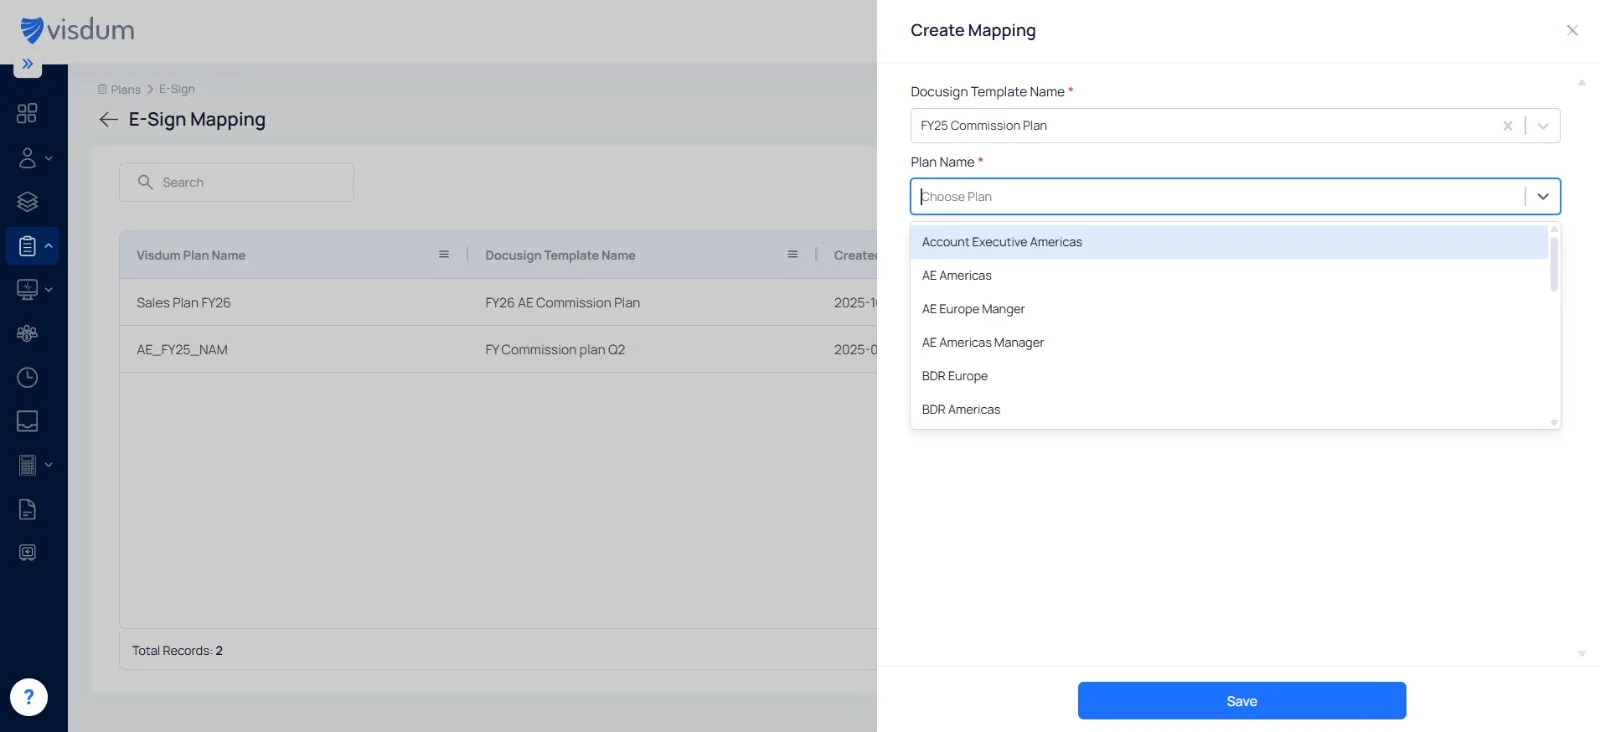Expand the sidebar with the double-chevron icon

(28, 64)
